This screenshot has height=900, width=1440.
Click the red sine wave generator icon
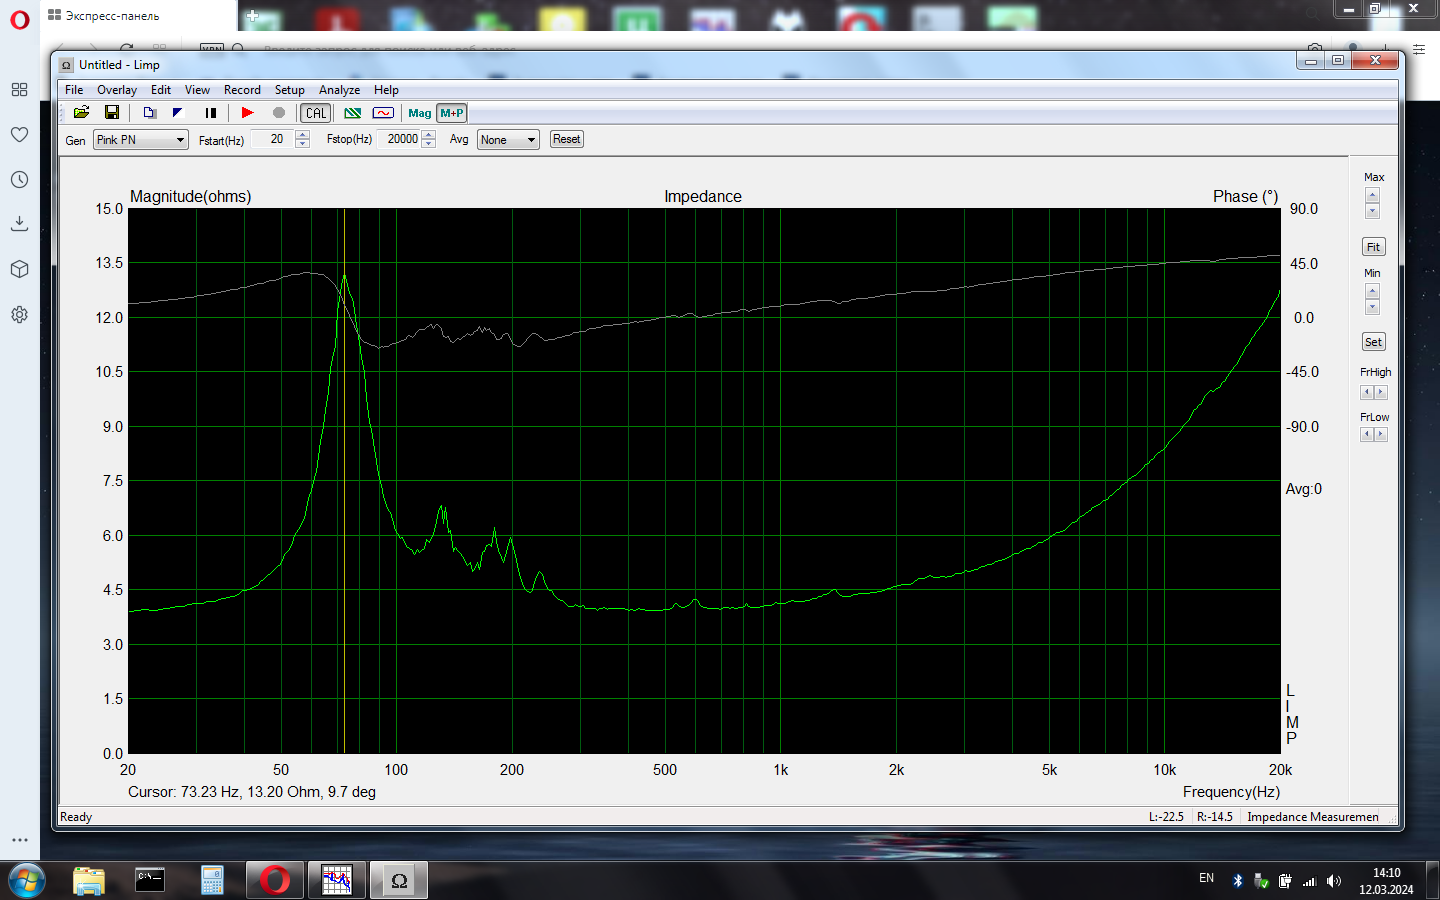[383, 113]
